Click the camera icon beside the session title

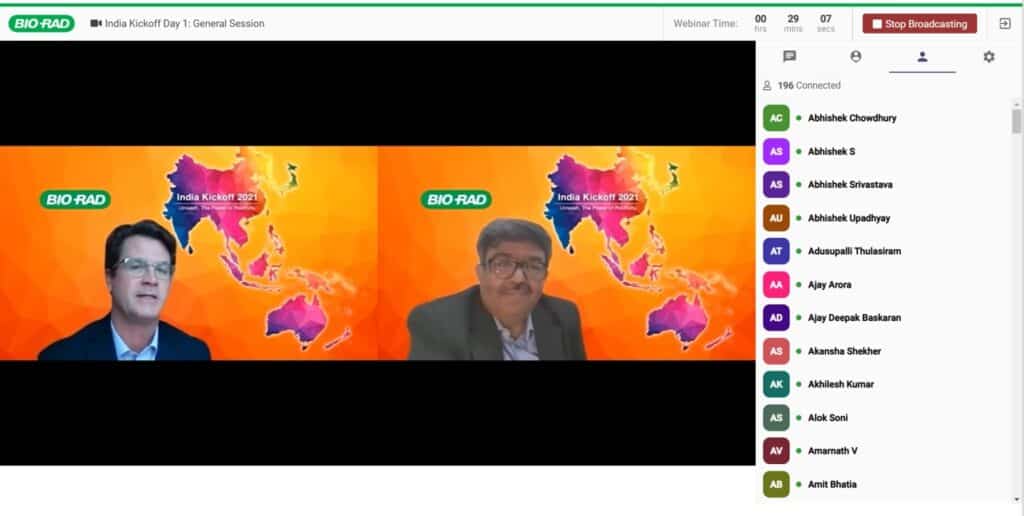pyautogui.click(x=96, y=23)
